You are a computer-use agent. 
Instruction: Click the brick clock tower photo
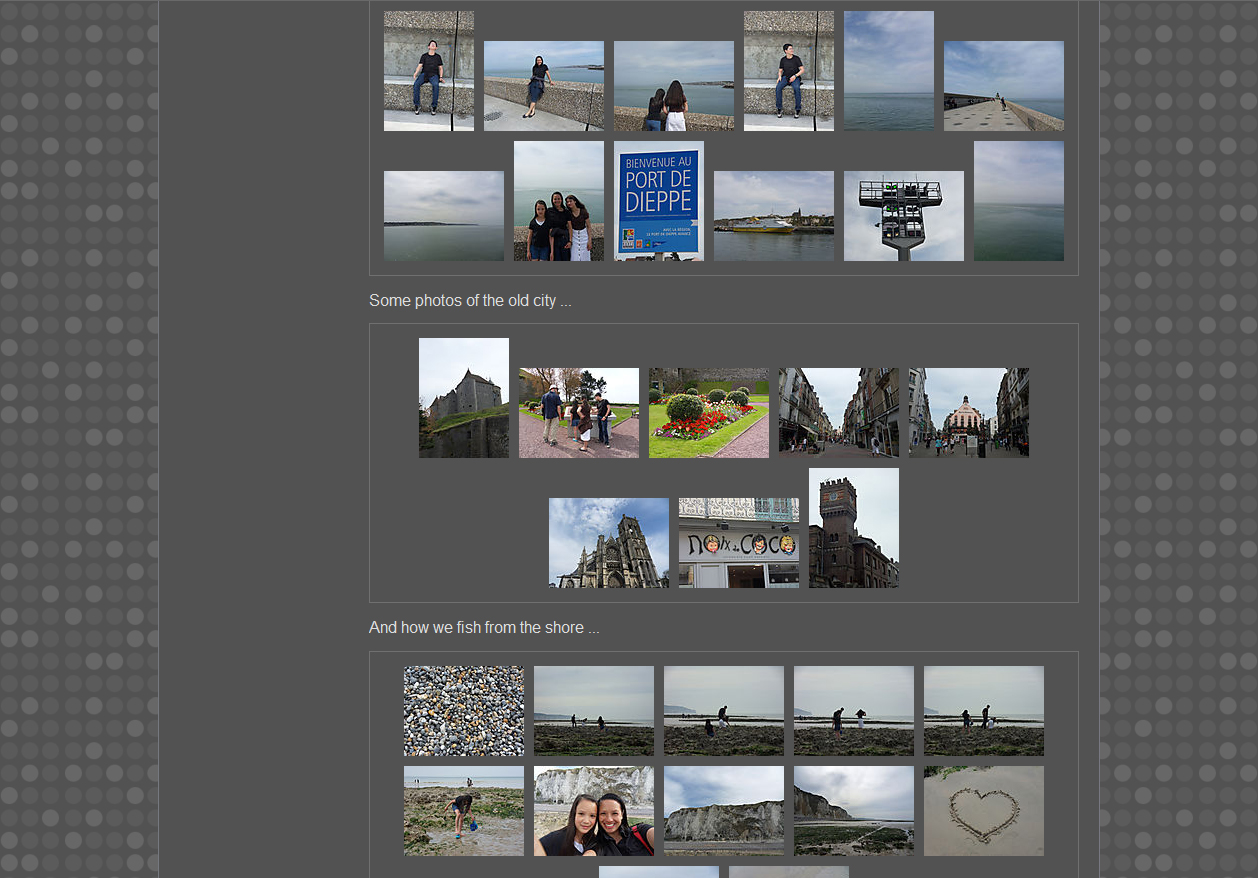pos(853,528)
